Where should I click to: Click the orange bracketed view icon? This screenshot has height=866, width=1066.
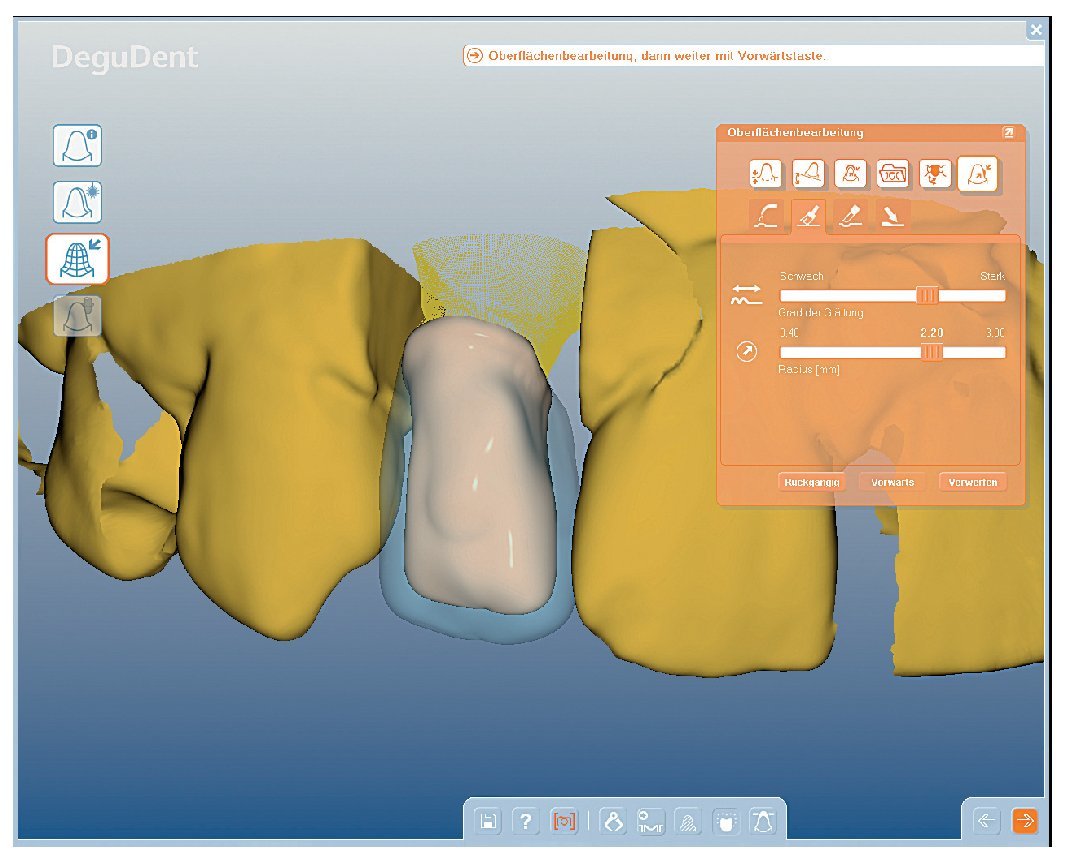click(x=565, y=822)
